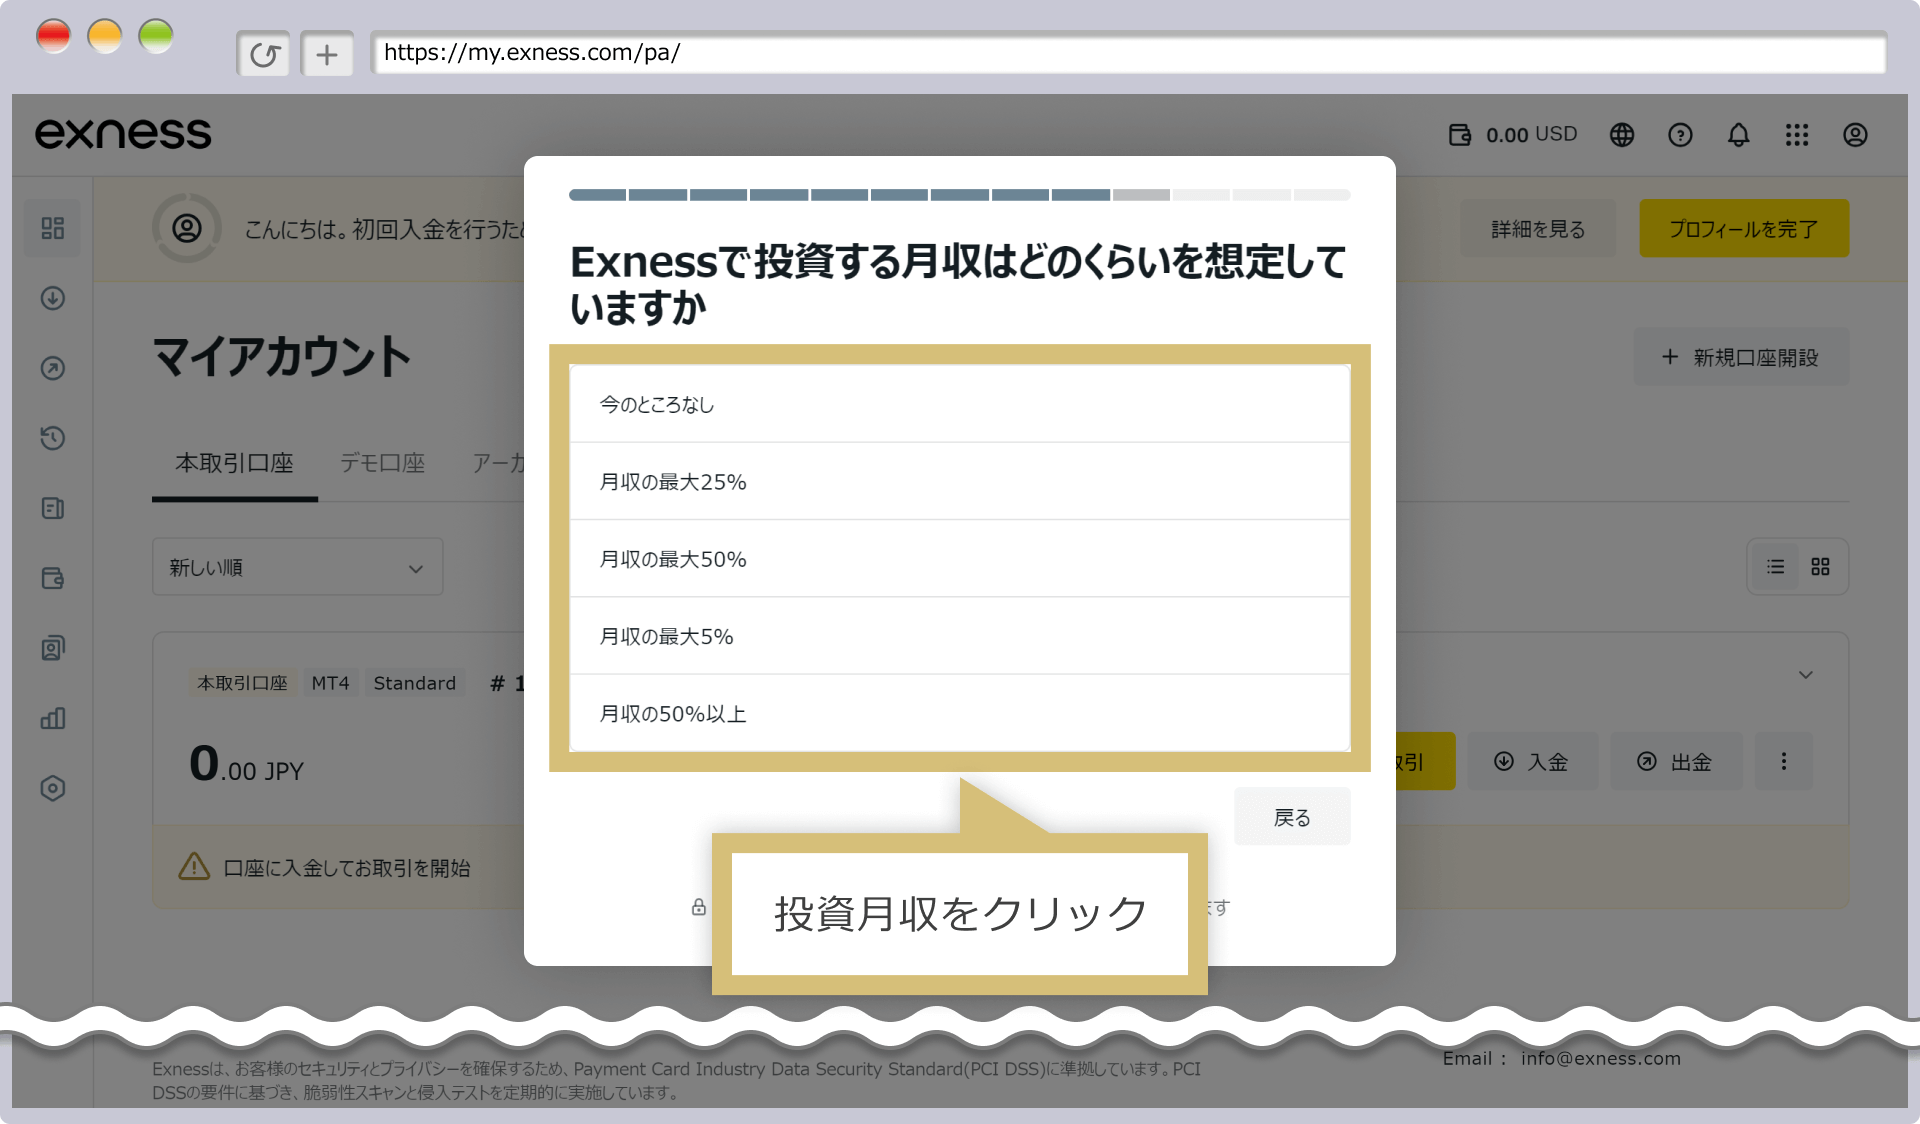This screenshot has width=1920, height=1124.
Task: Click the MT4 account tag
Action: pyautogui.click(x=330, y=683)
